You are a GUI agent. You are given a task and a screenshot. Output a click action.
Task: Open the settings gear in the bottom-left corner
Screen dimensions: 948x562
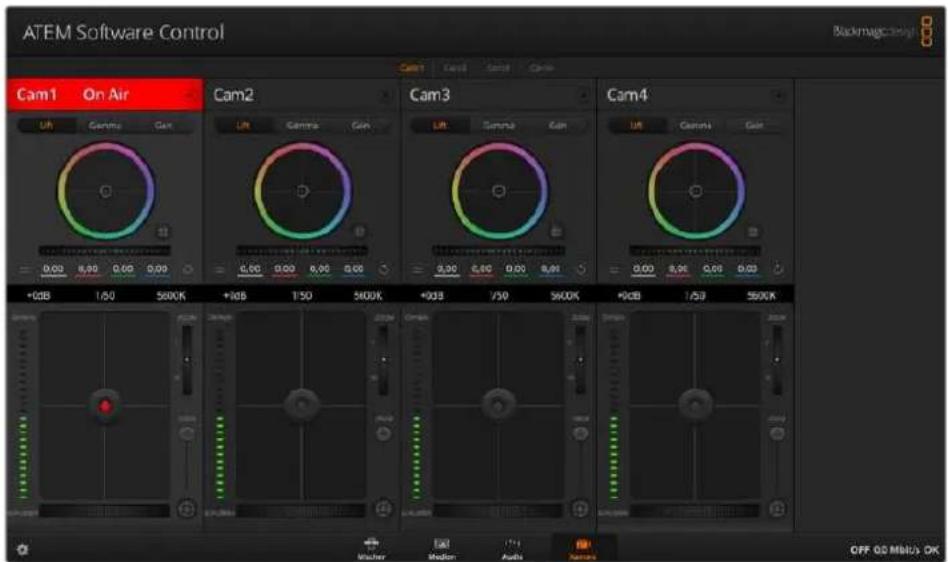tap(22, 549)
